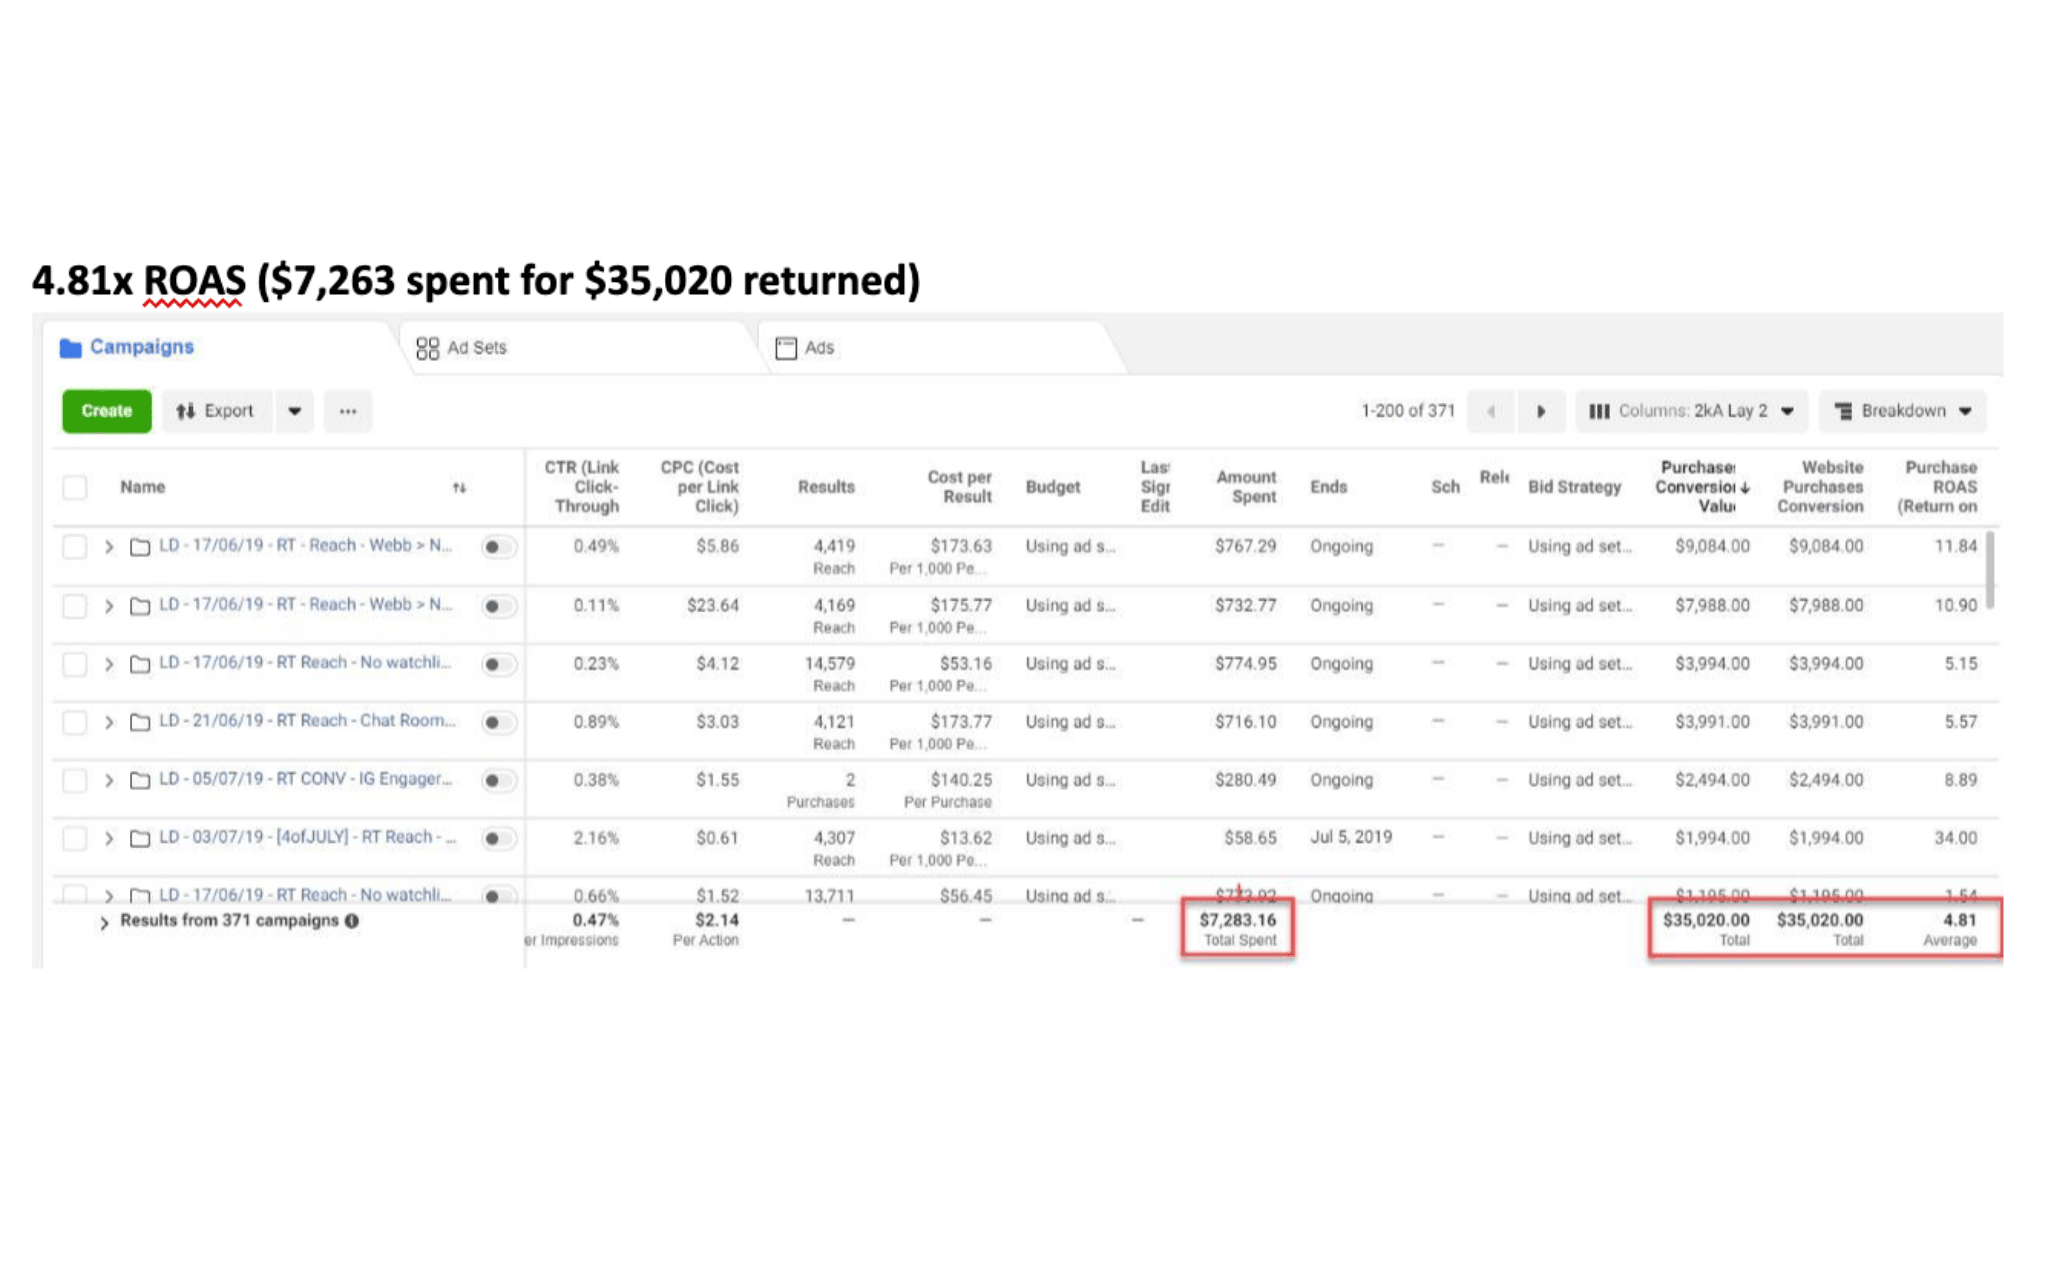
Task: Click the Name column sort arrows
Action: [459, 488]
